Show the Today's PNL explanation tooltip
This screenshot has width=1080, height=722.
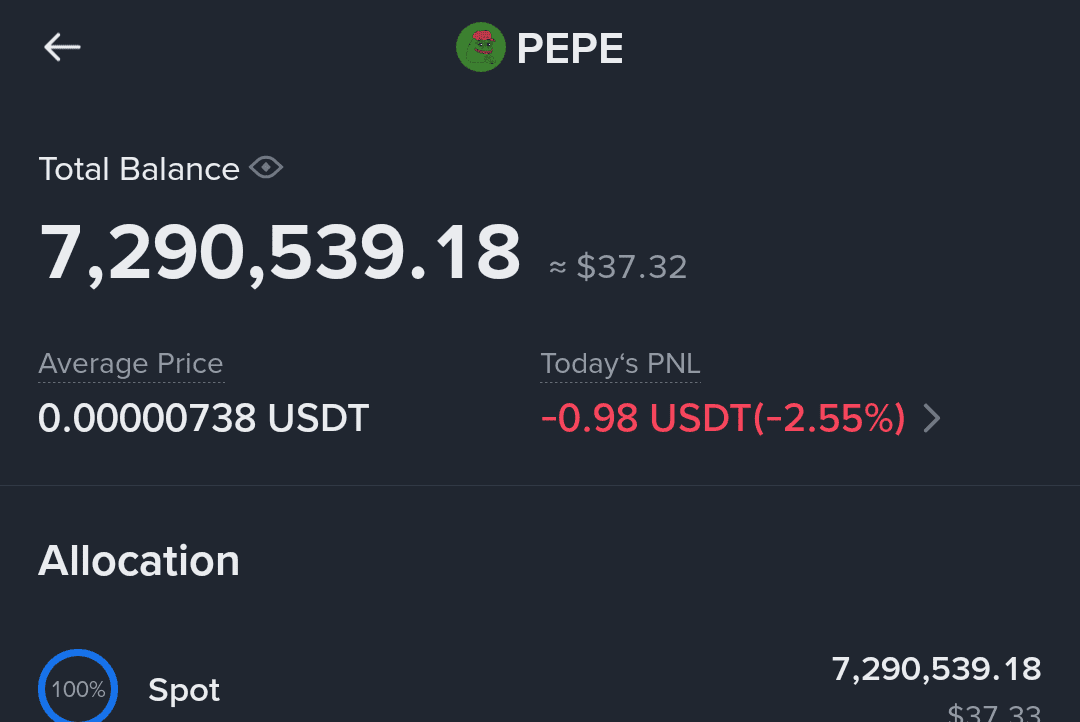pyautogui.click(x=620, y=364)
